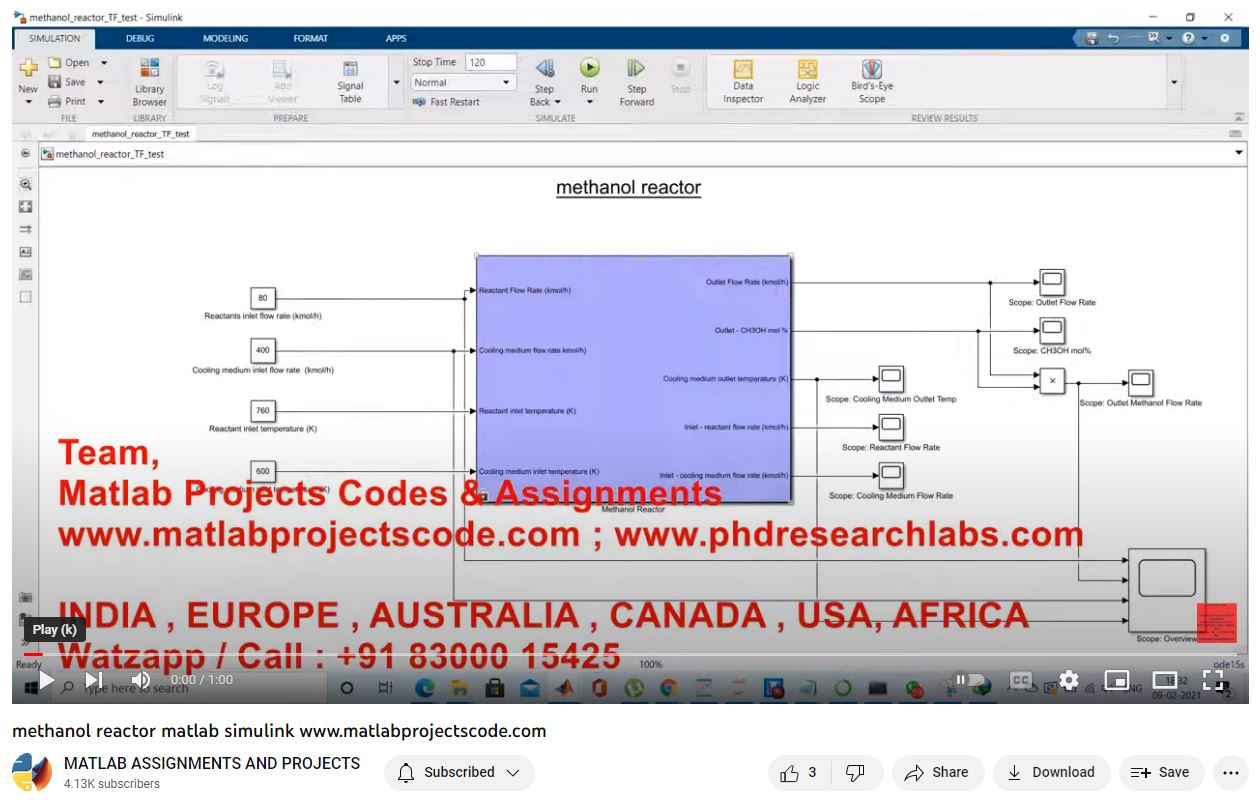Click the channel avatar icon
The image size is (1259, 804).
coord(32,773)
